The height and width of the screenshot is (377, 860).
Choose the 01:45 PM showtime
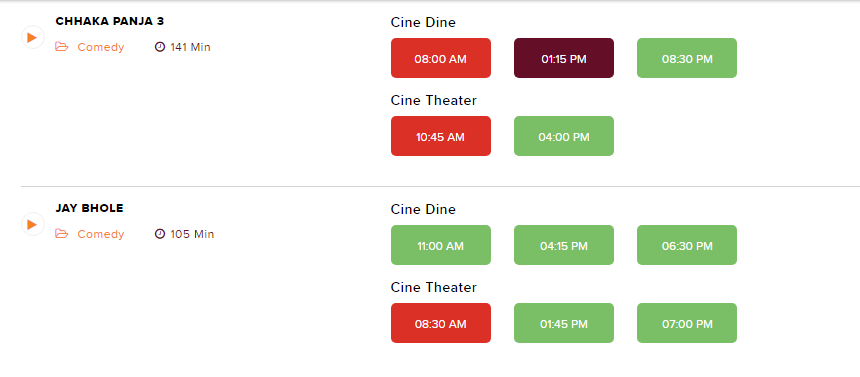[x=564, y=323]
